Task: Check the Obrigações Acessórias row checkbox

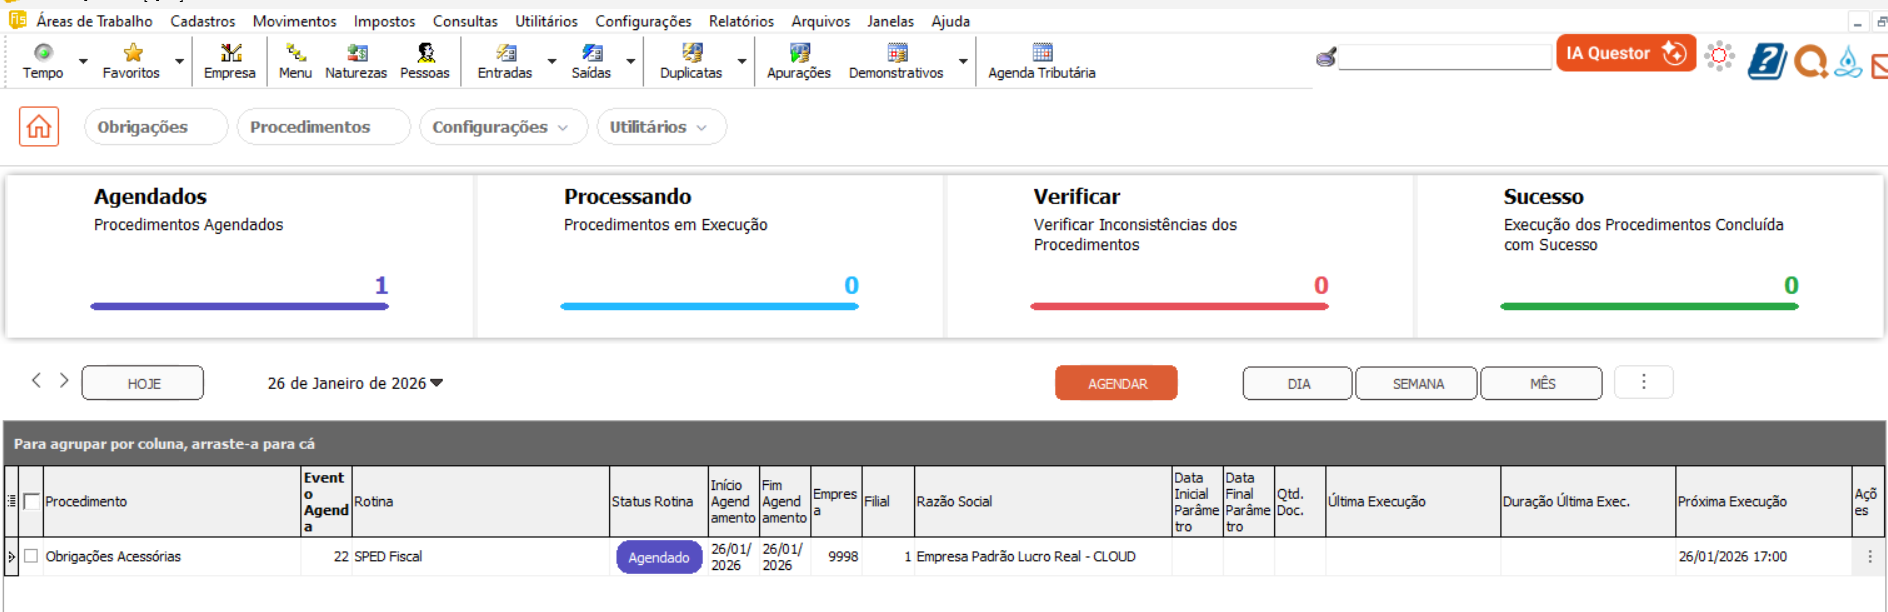Action: coord(31,556)
